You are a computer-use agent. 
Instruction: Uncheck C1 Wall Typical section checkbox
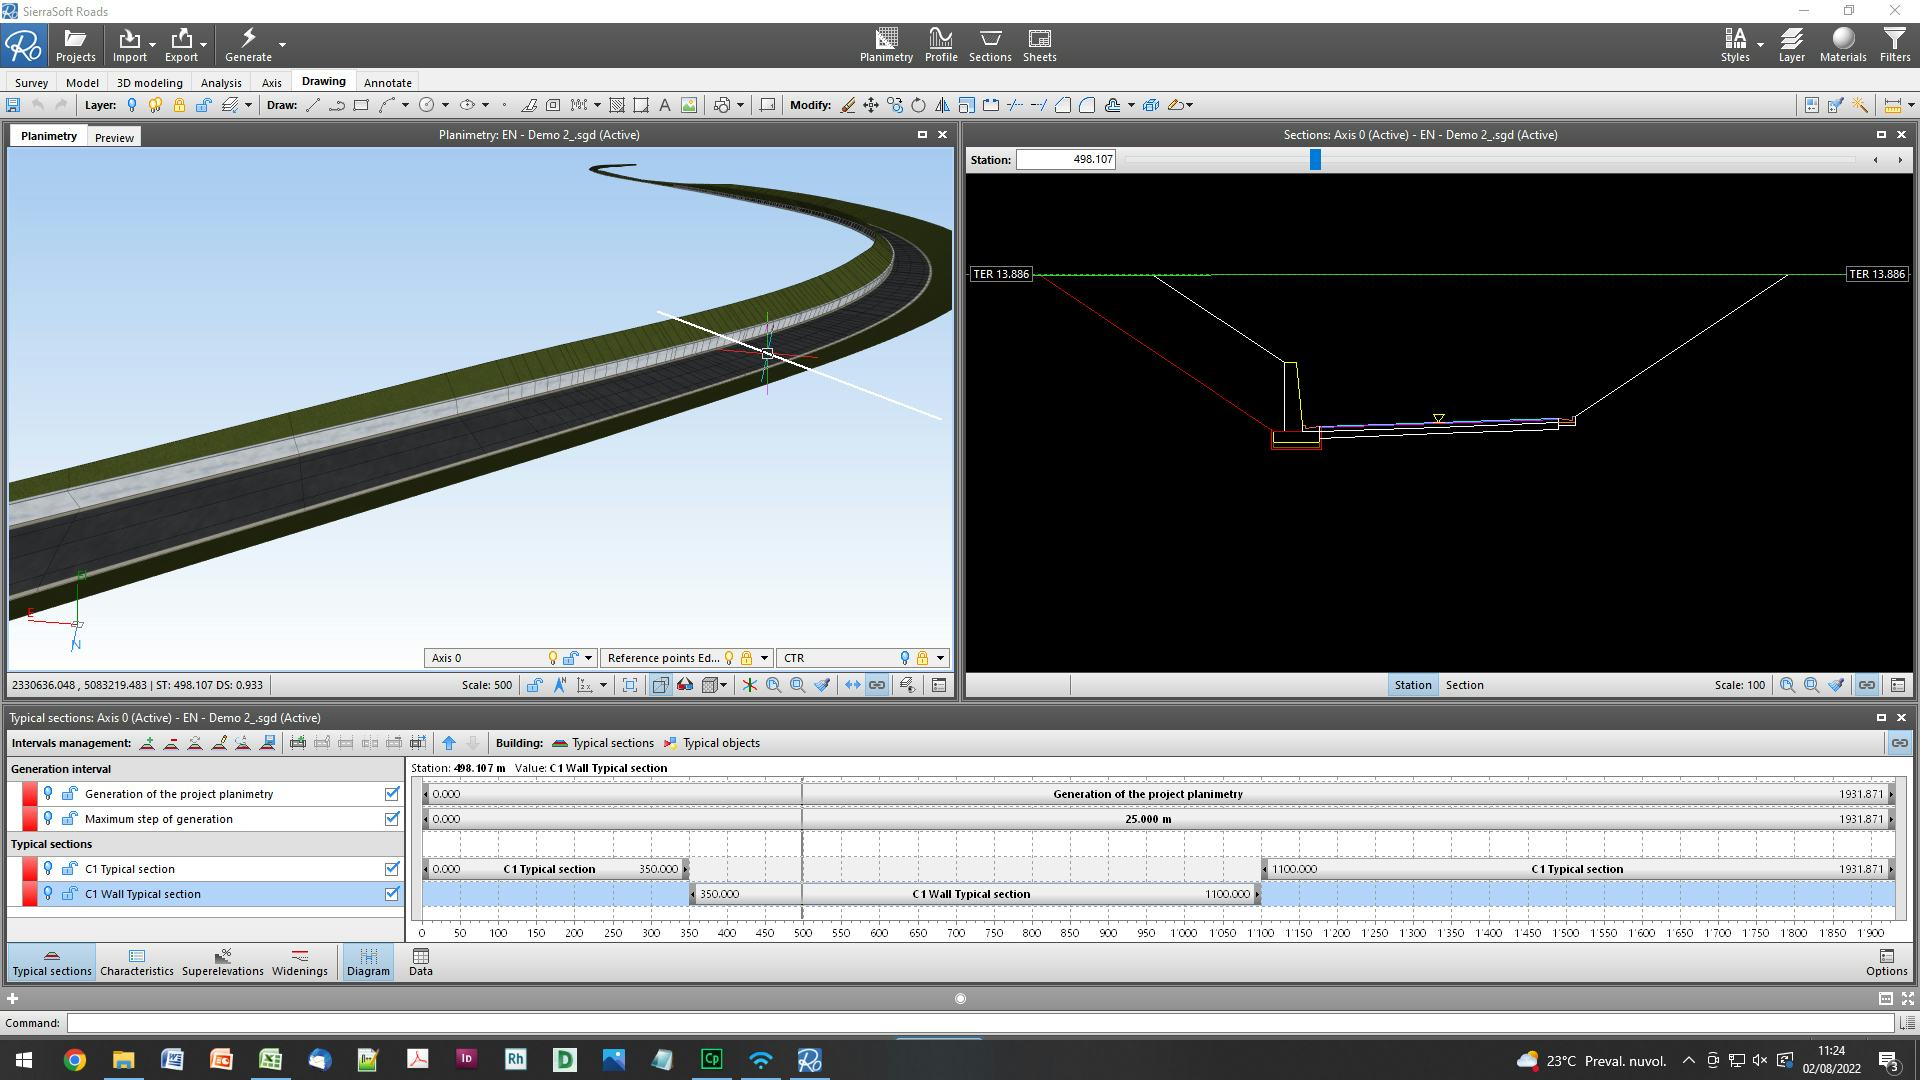pyautogui.click(x=392, y=894)
